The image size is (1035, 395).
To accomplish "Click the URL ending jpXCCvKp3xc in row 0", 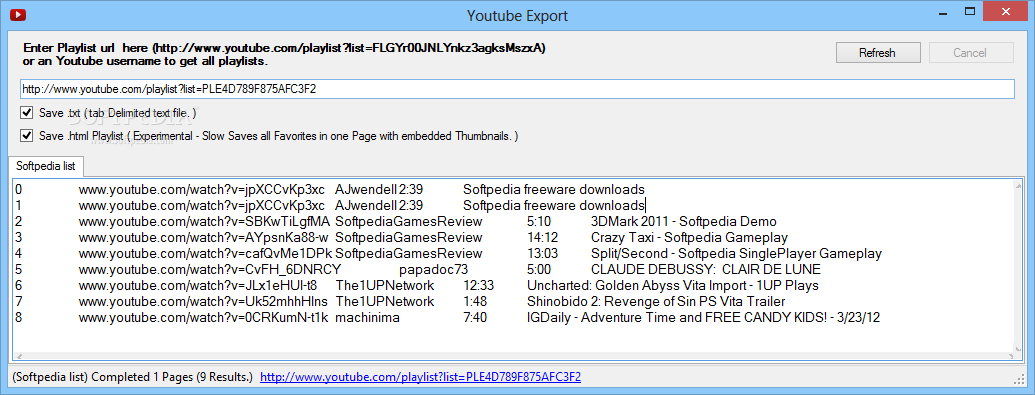I will point(201,190).
